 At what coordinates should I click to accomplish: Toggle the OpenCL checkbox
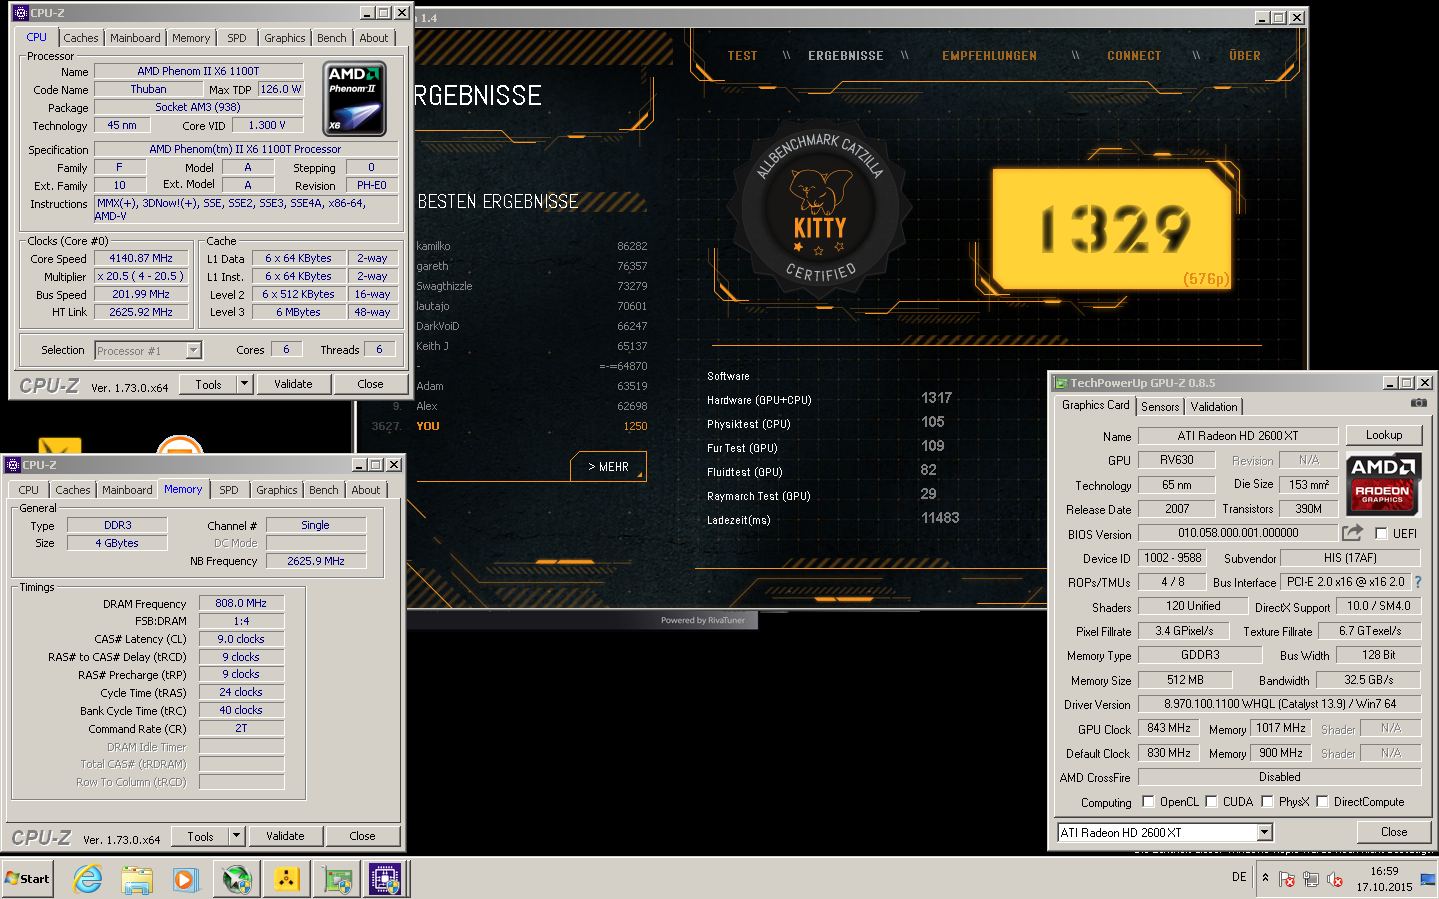[x=1148, y=801]
